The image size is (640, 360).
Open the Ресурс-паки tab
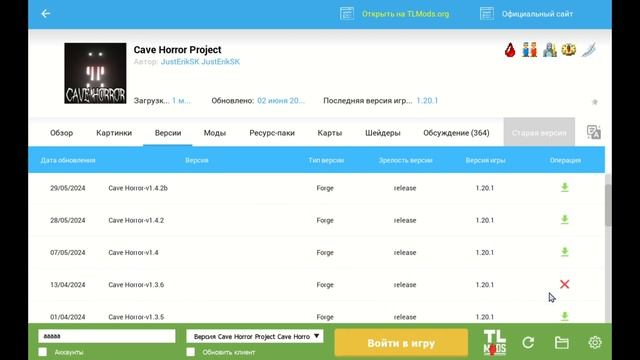click(272, 133)
